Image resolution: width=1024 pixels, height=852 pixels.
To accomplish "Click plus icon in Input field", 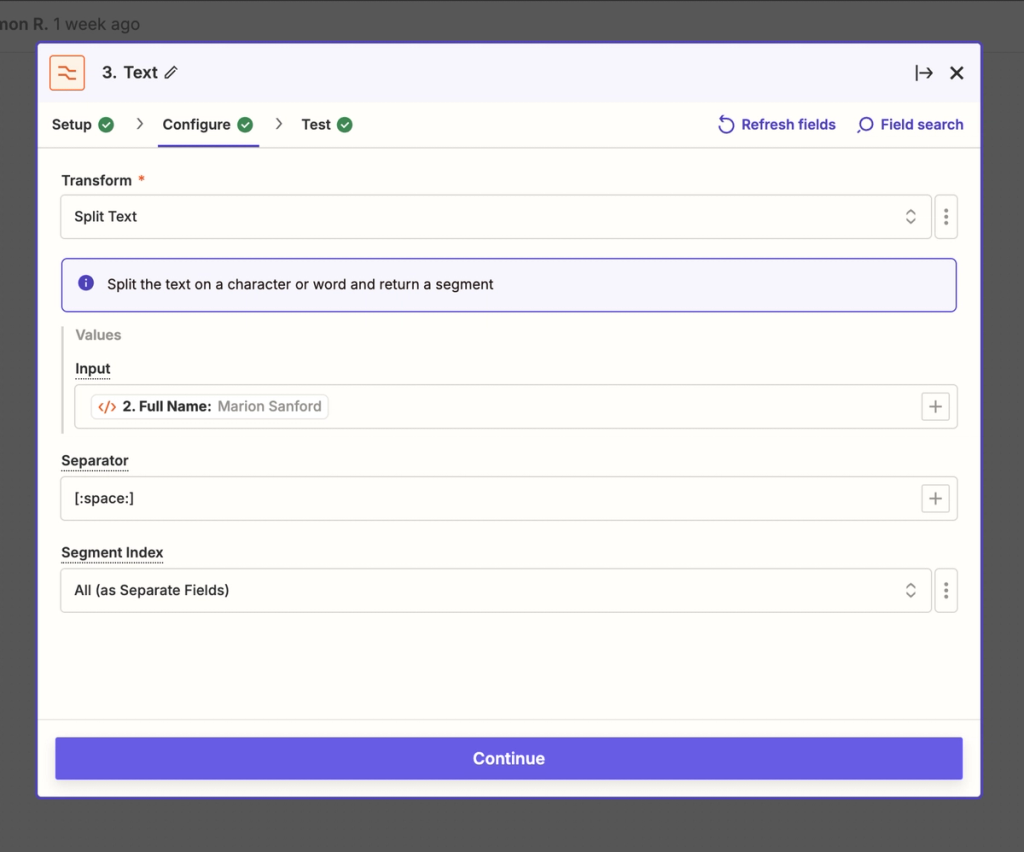I will tap(935, 407).
